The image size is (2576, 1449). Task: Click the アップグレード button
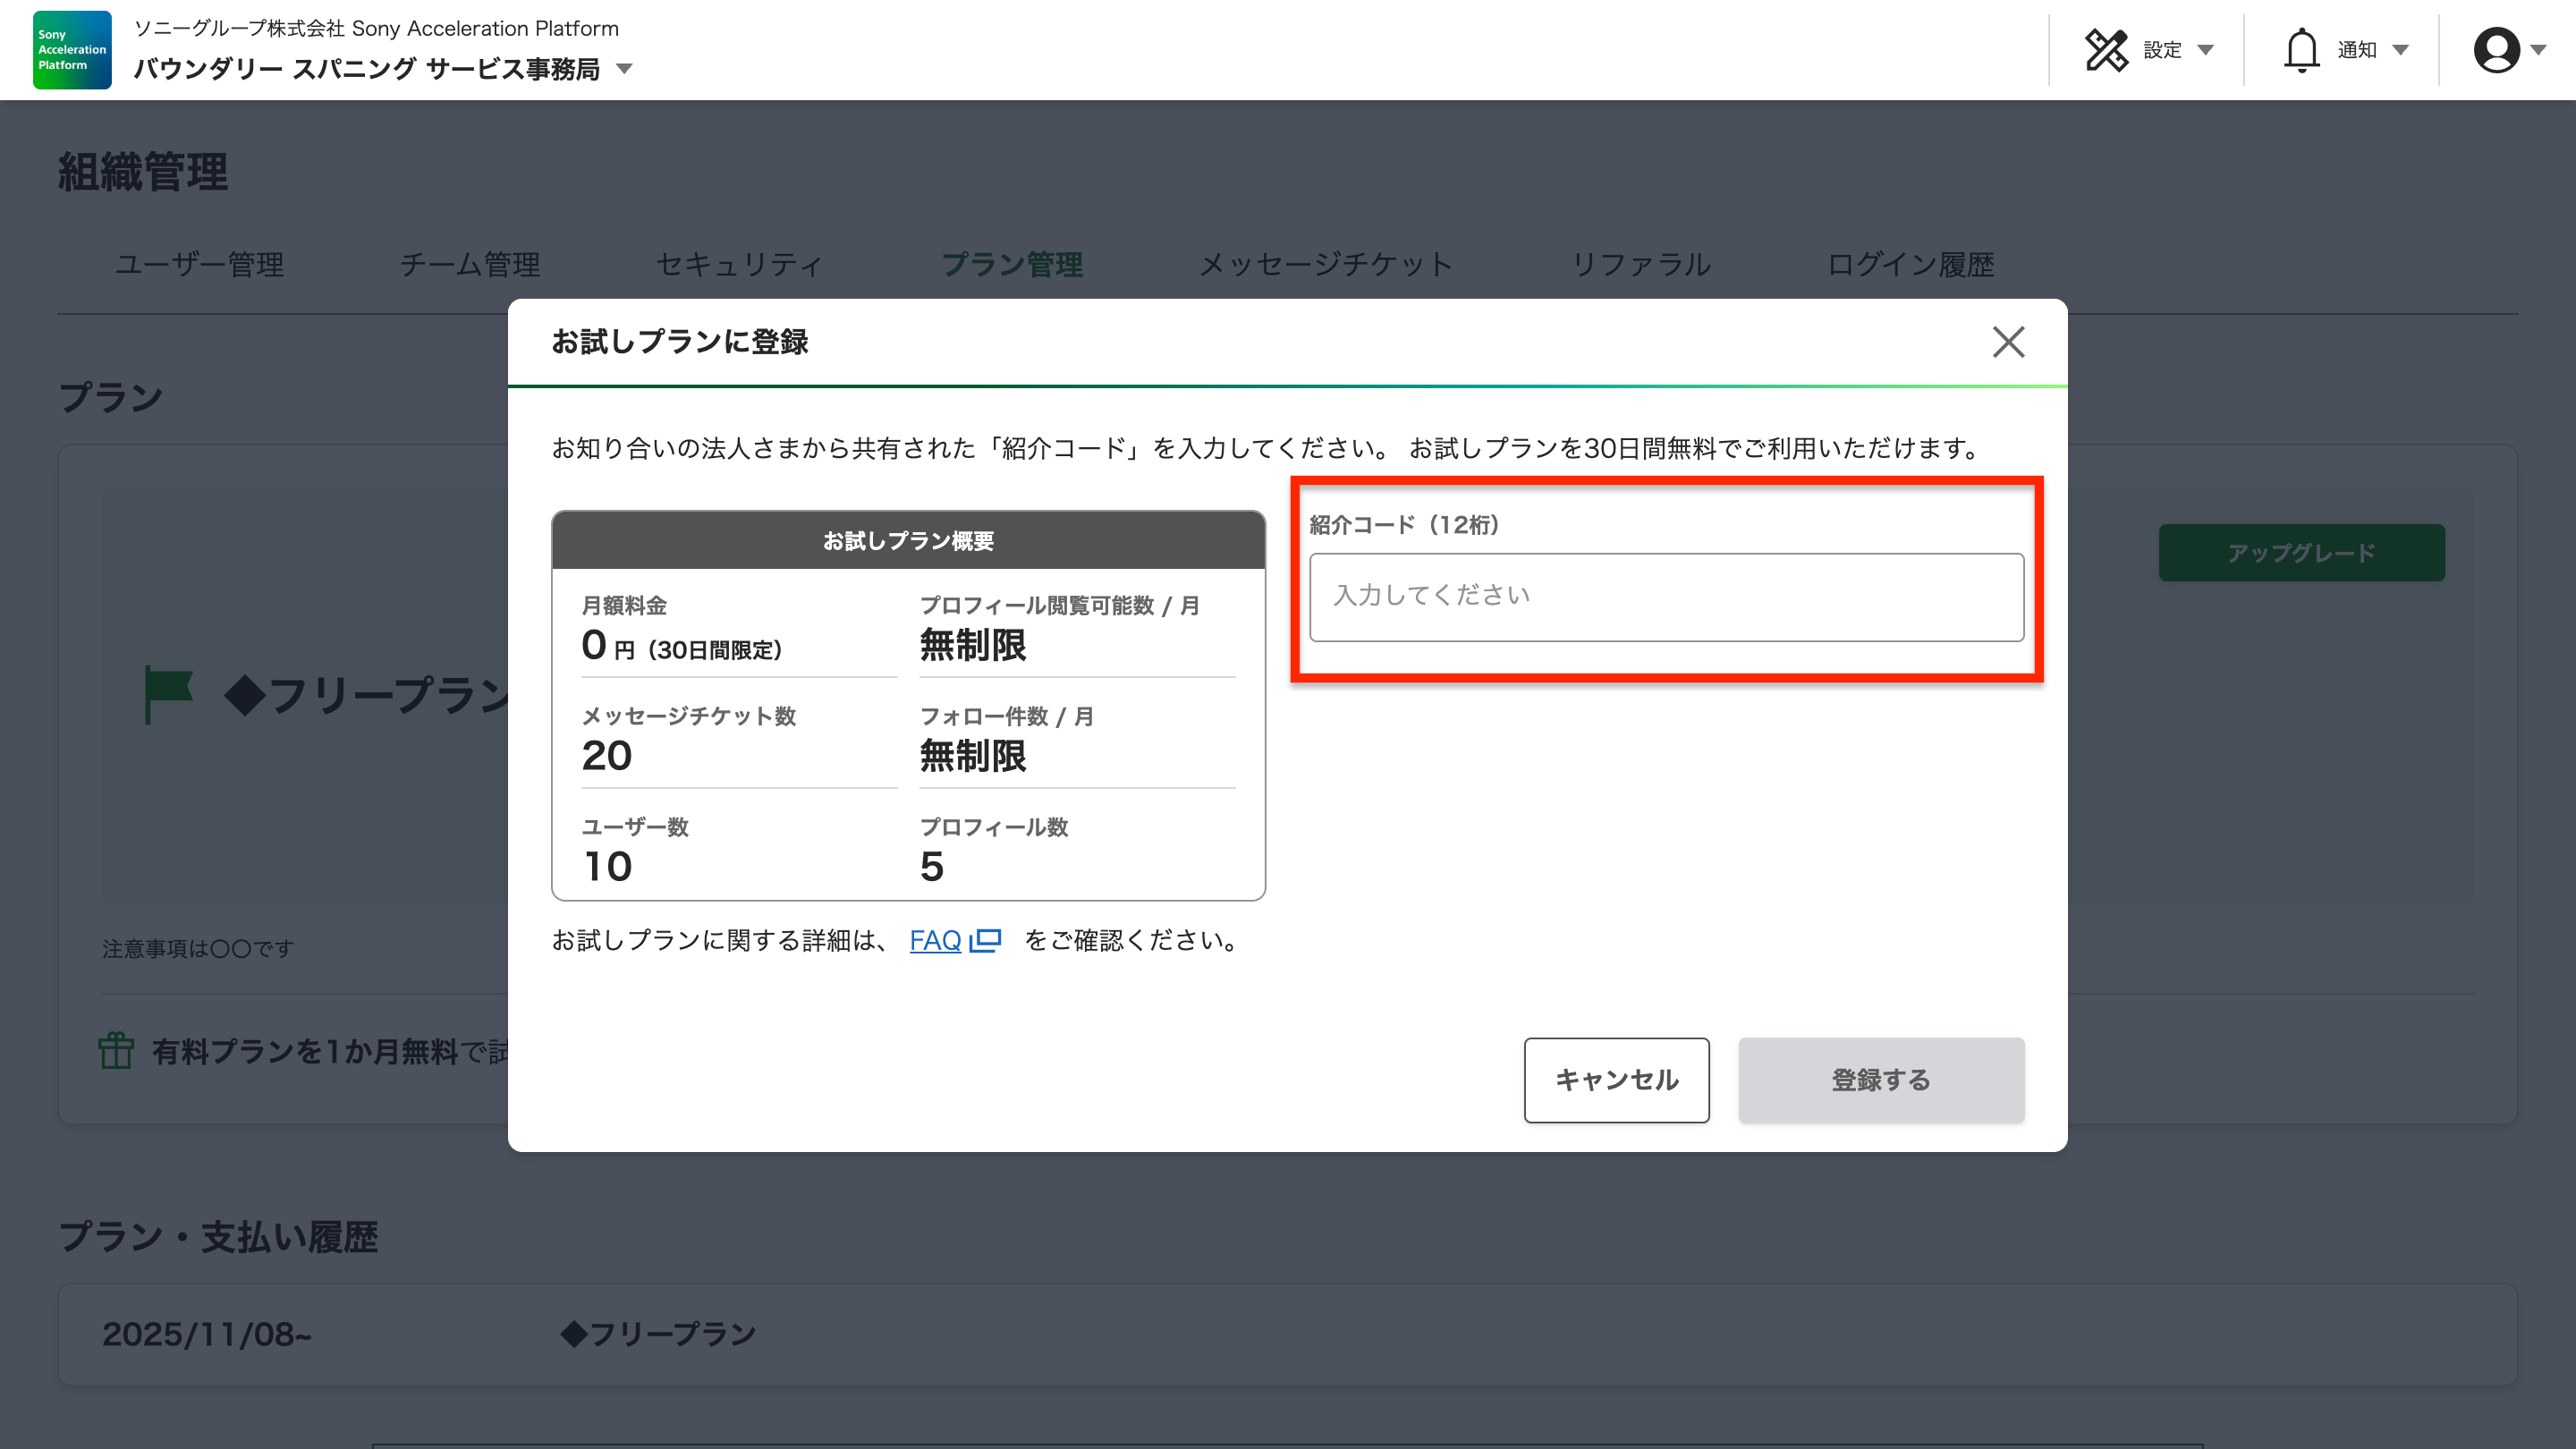[x=2301, y=553]
